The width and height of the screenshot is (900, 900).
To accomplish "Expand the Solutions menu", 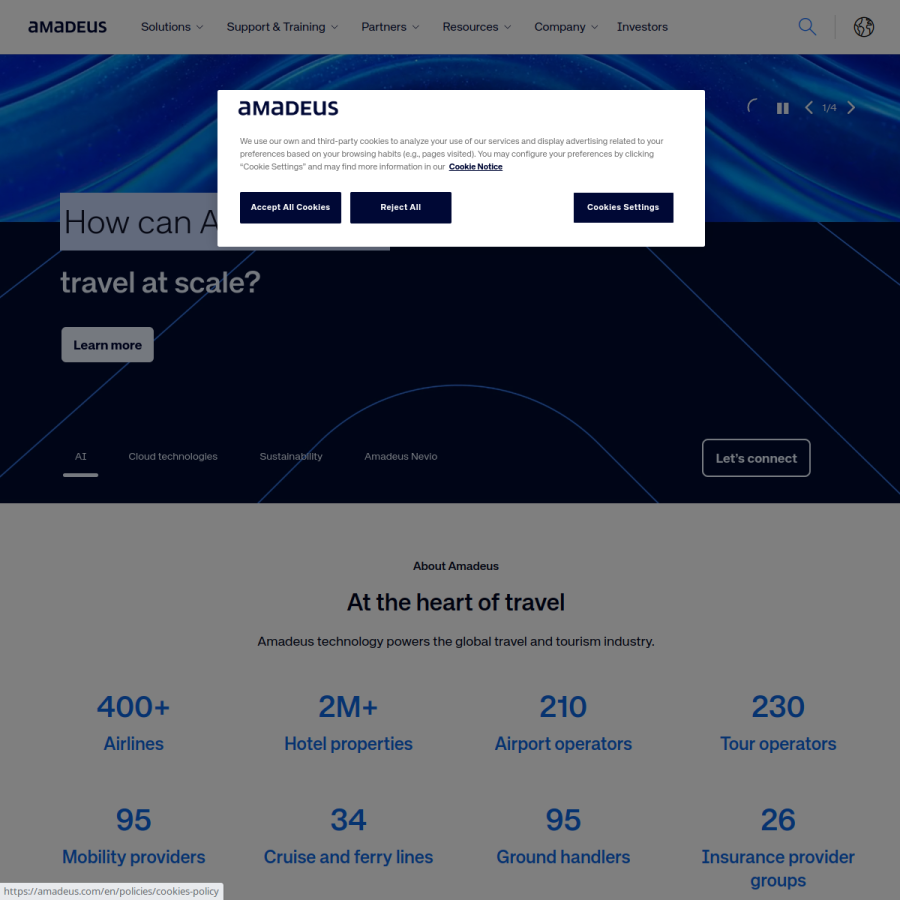I will [x=172, y=27].
